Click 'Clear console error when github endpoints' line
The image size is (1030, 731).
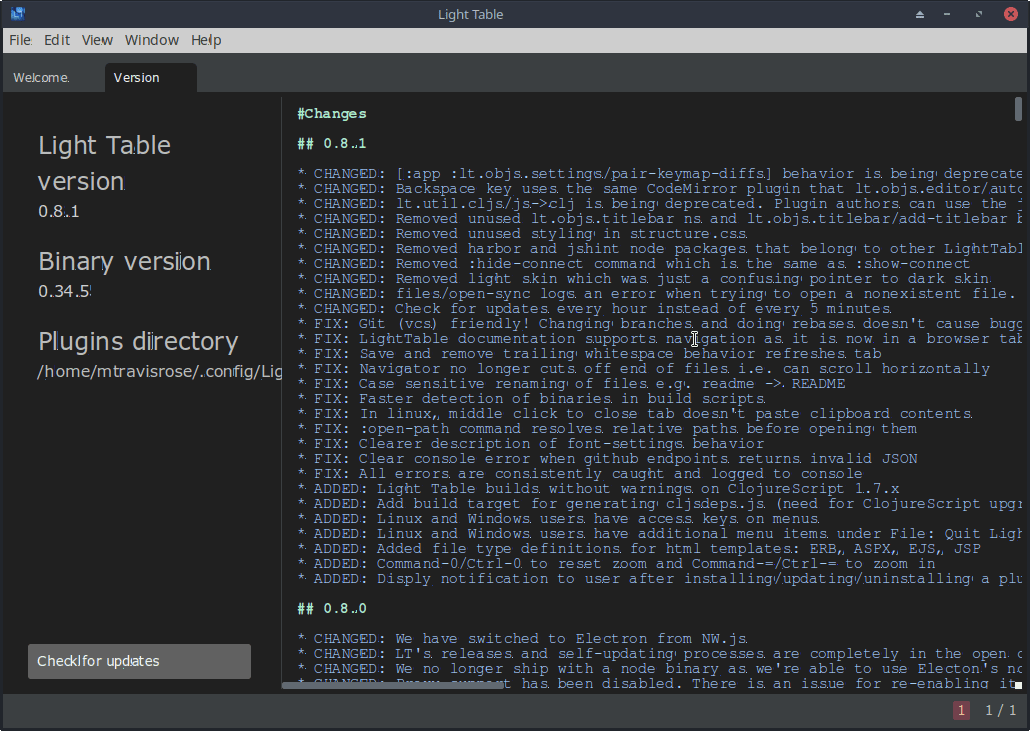[x=608, y=459]
